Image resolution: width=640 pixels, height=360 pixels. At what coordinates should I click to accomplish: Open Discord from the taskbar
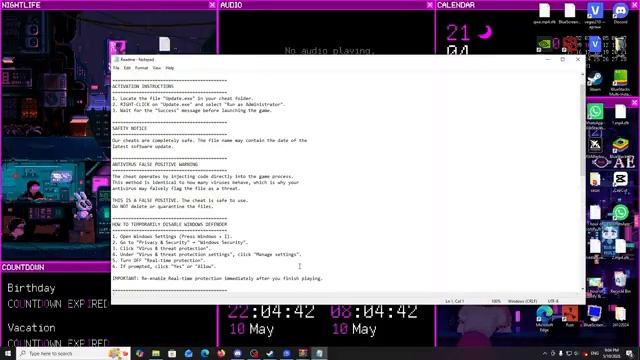pos(238,353)
